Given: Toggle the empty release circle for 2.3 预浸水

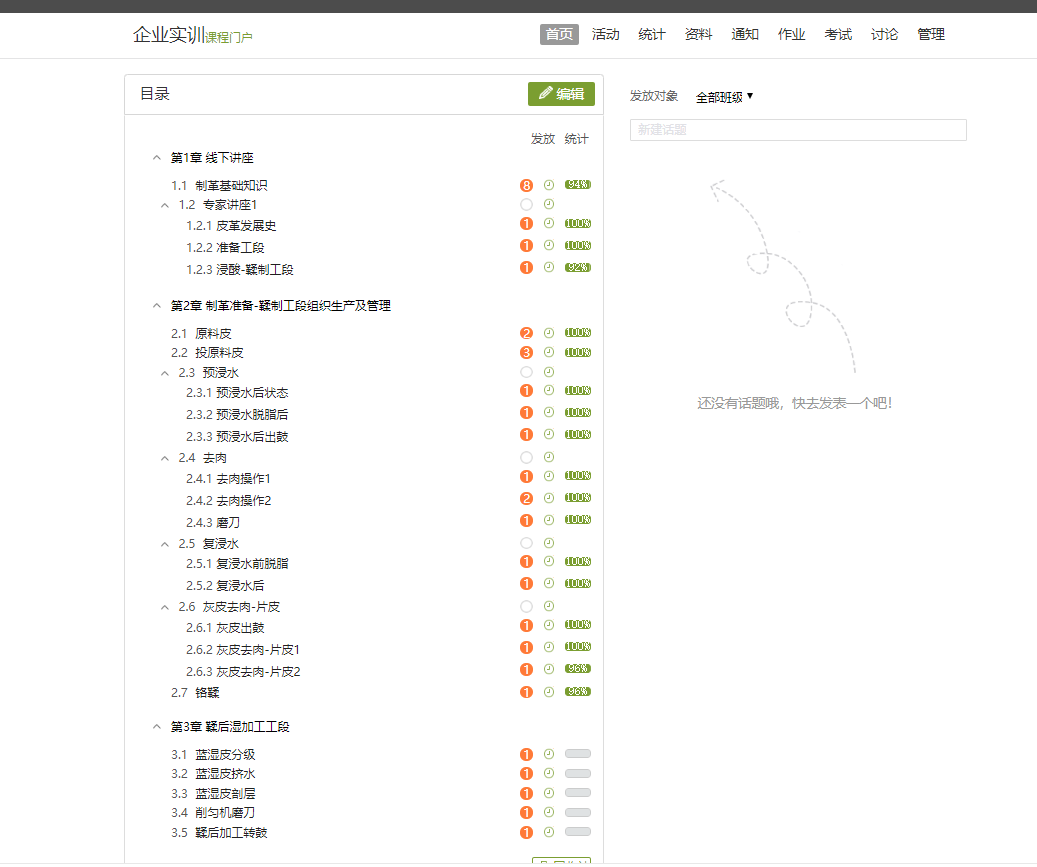Looking at the screenshot, I should (x=526, y=373).
